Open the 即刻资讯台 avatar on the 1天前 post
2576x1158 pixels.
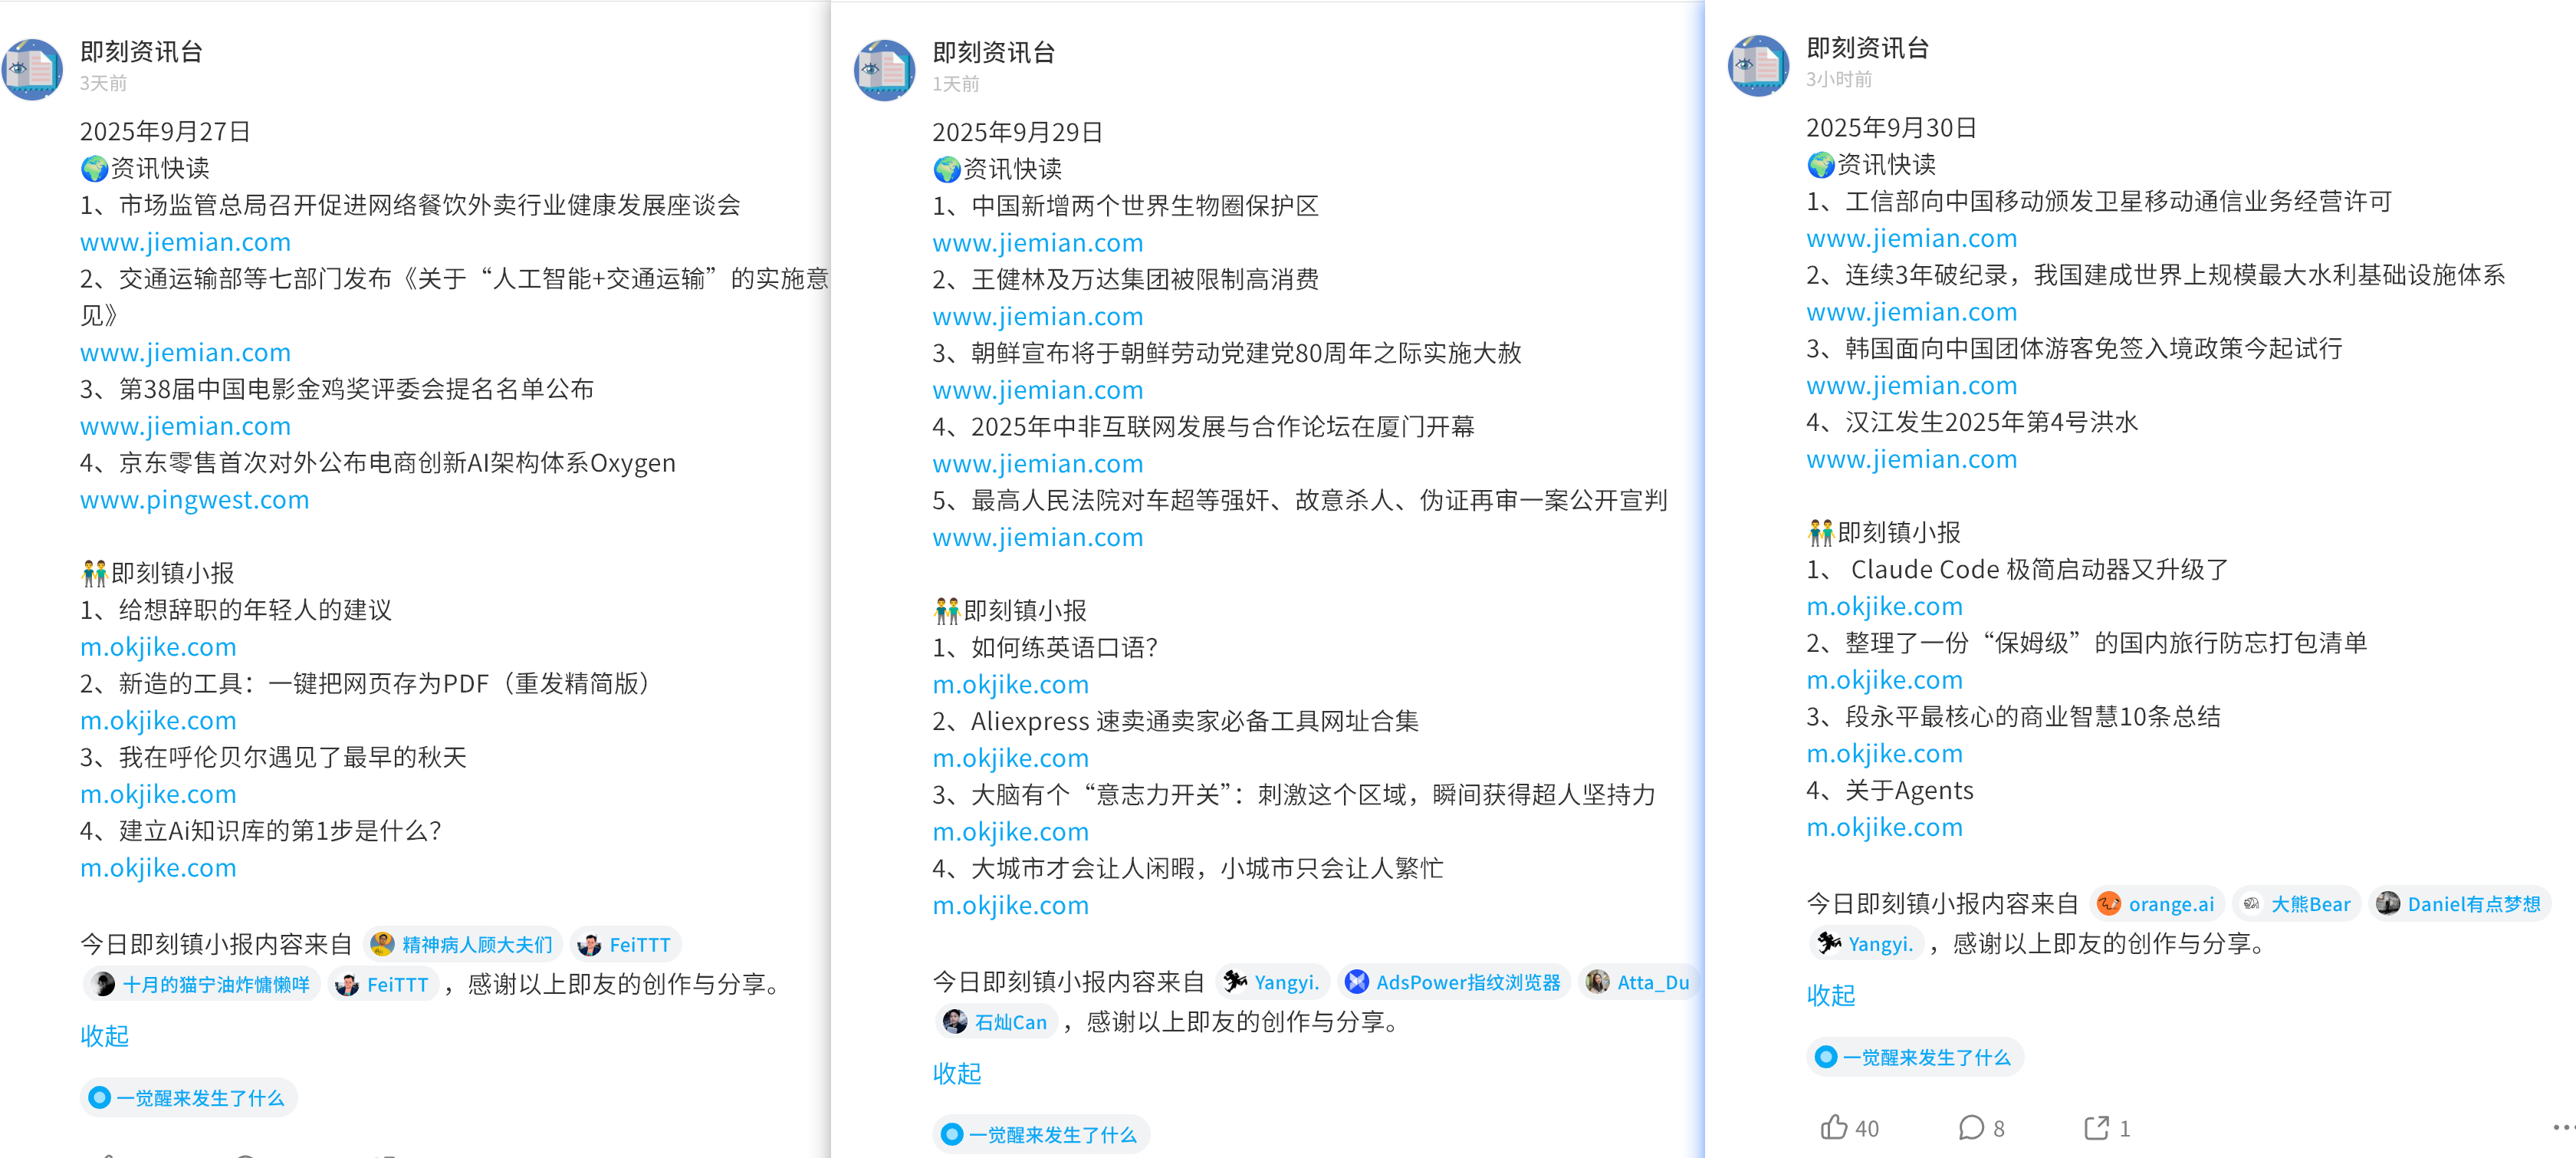[x=884, y=70]
